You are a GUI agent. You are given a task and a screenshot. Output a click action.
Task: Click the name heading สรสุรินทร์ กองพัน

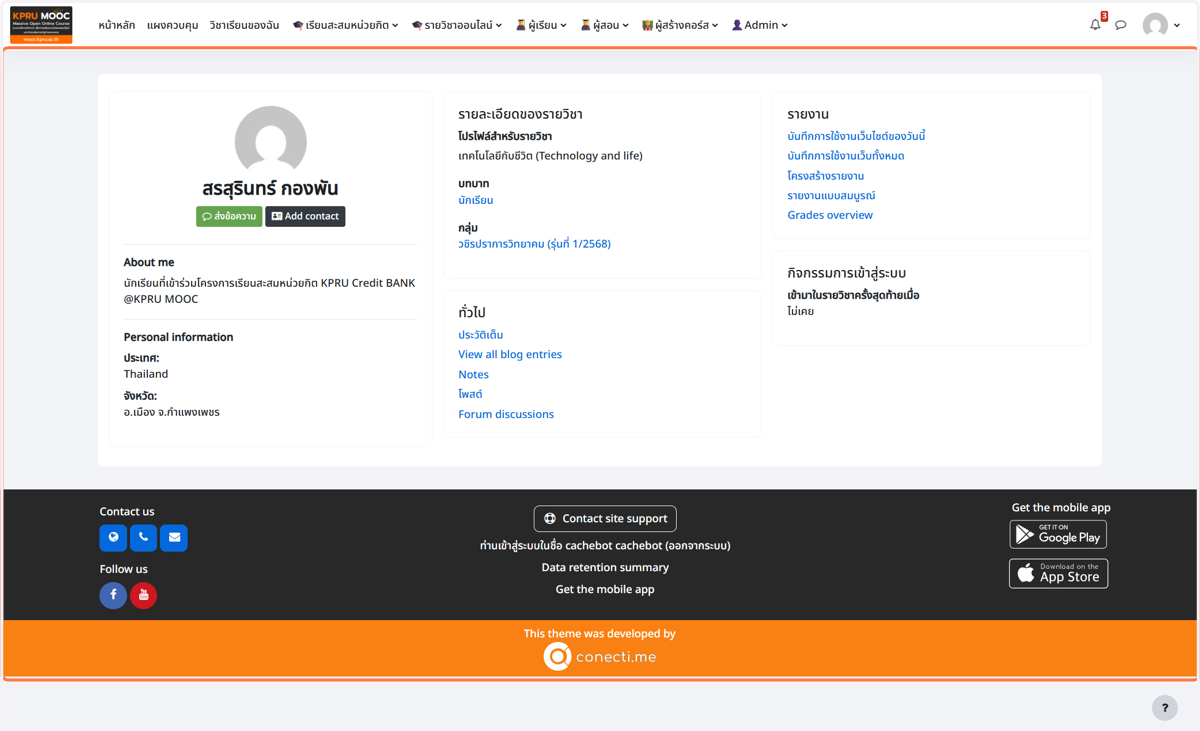click(270, 188)
